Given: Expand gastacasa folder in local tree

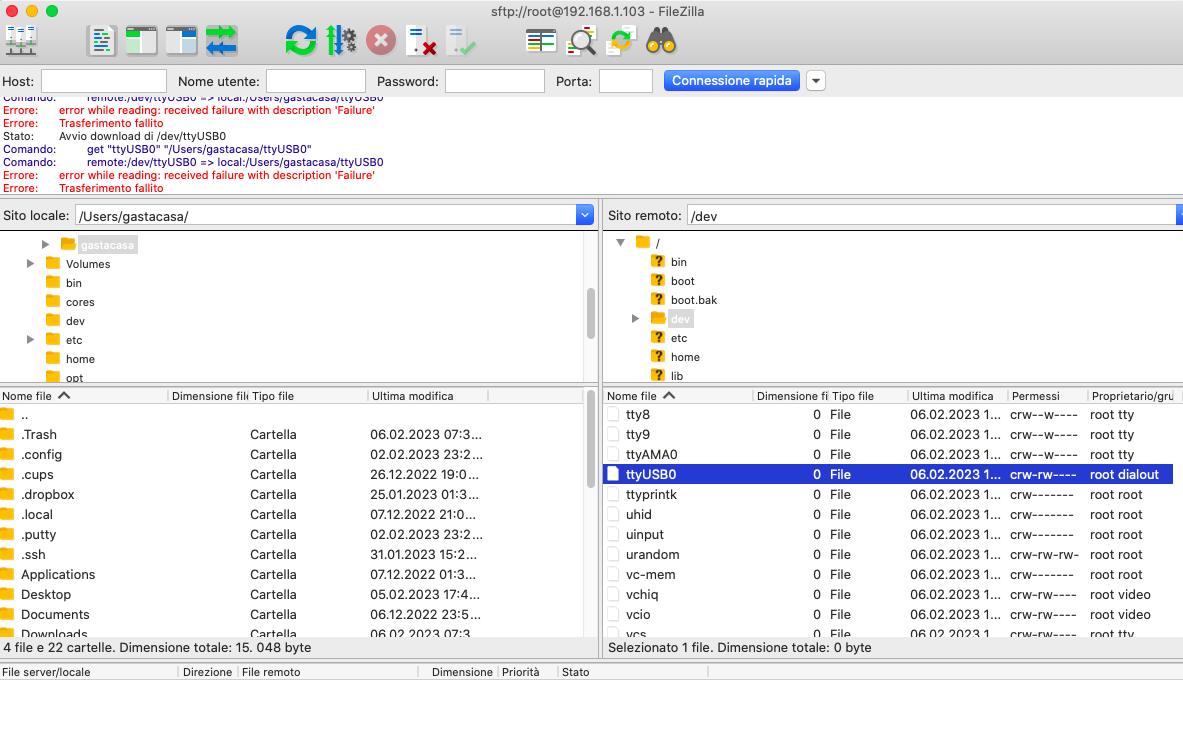Looking at the screenshot, I should click(45, 244).
